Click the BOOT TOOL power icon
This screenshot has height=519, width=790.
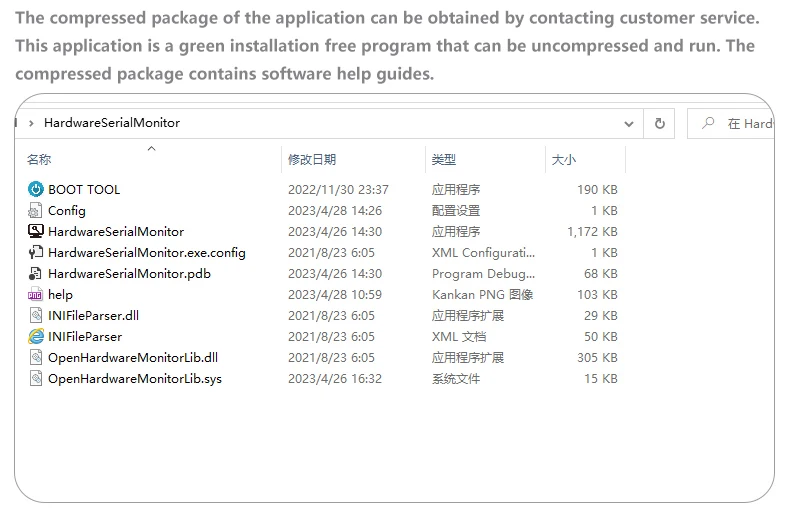(35, 189)
